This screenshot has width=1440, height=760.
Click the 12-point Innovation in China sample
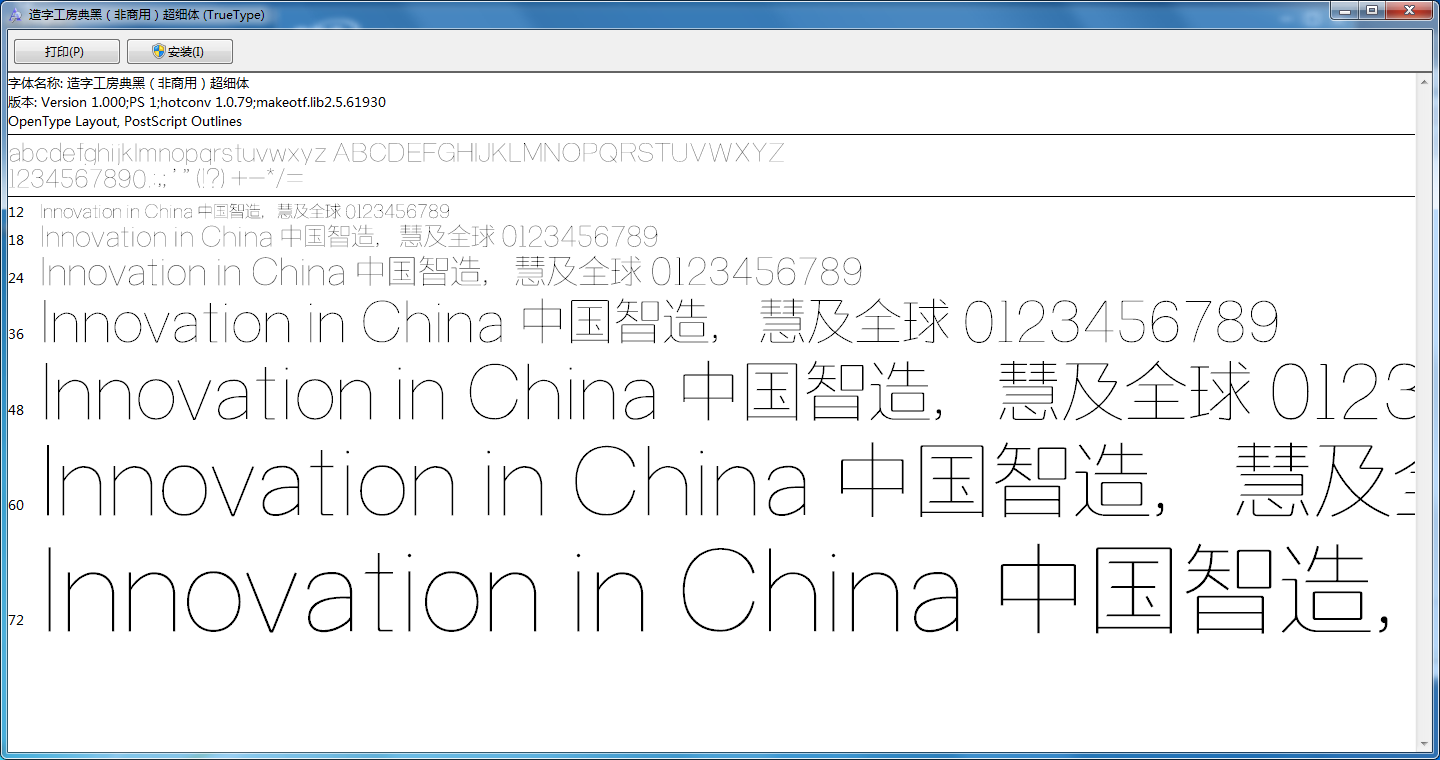coord(245,212)
